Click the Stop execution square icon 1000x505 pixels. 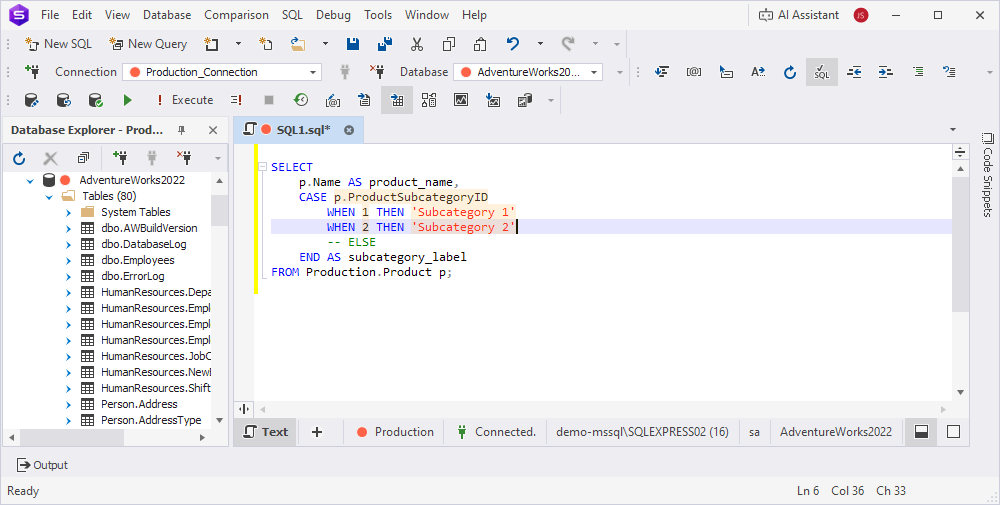click(x=268, y=100)
